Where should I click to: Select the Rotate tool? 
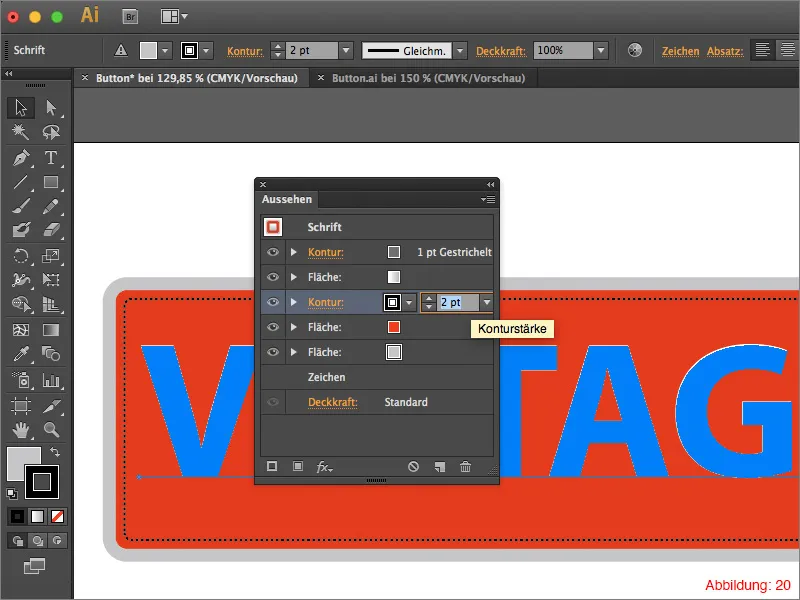21,256
